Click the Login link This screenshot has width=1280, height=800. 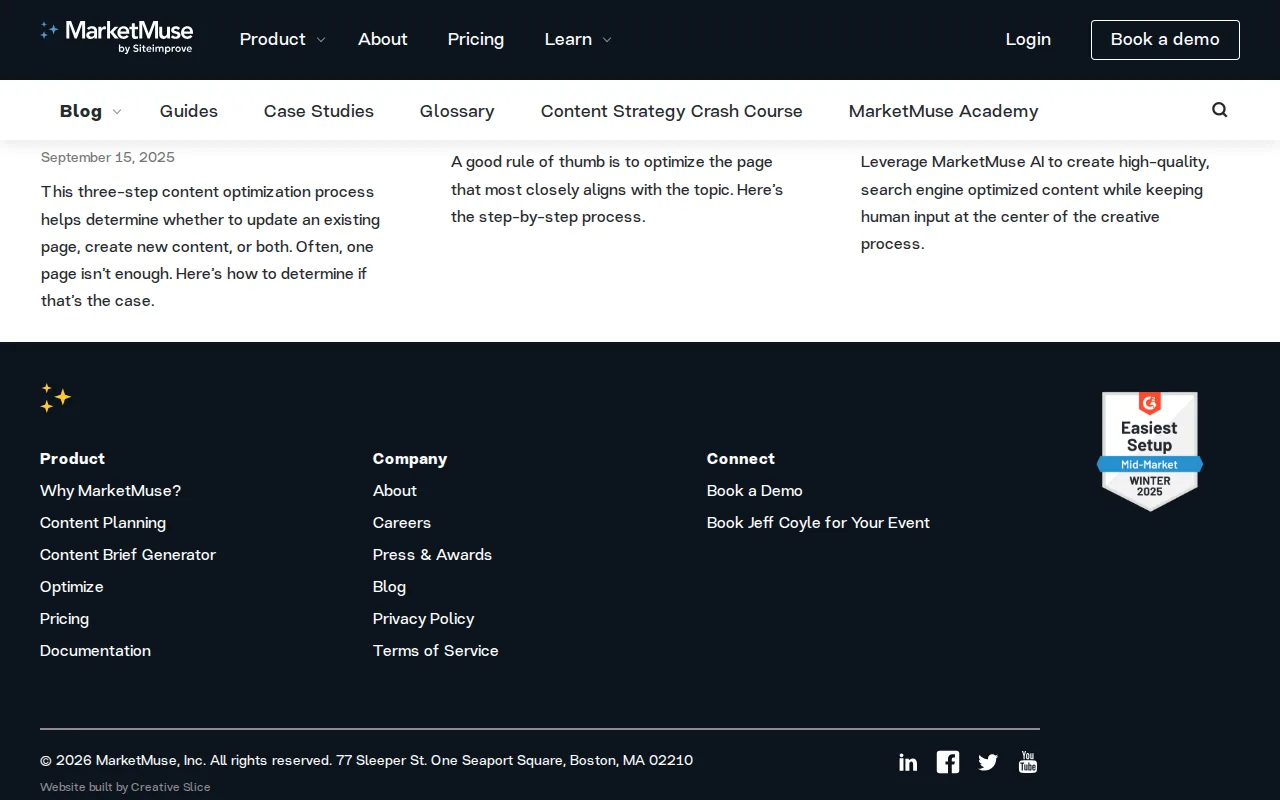[1028, 39]
